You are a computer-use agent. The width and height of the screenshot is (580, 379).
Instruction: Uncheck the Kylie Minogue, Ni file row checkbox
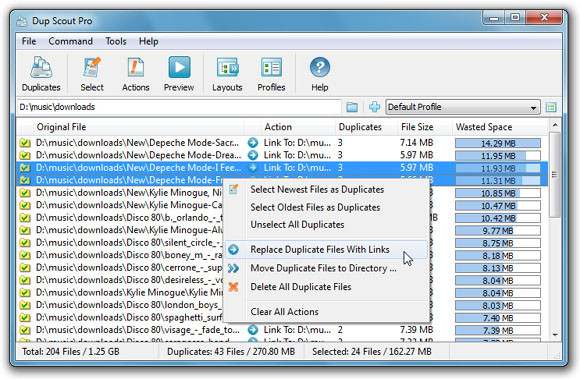[x=25, y=193]
